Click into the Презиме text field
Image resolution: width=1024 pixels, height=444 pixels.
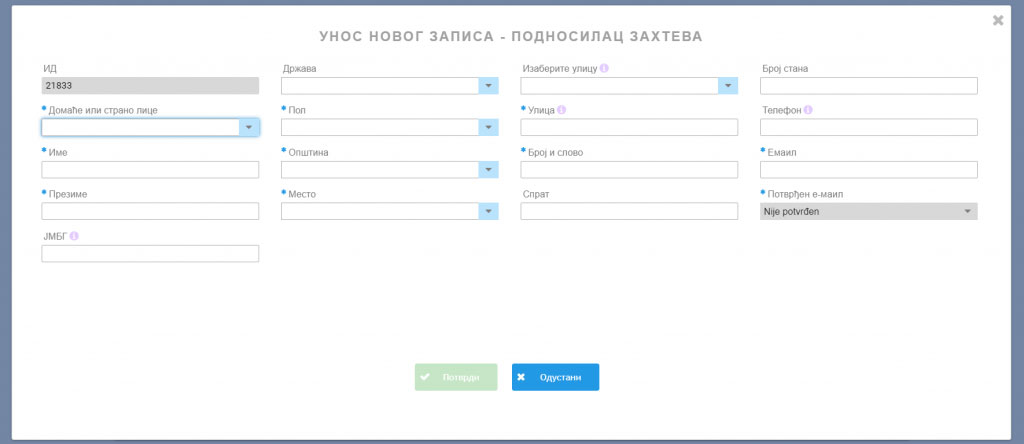pos(150,211)
